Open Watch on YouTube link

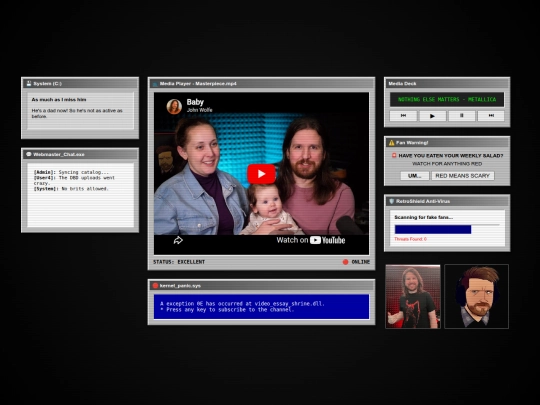[x=311, y=240]
